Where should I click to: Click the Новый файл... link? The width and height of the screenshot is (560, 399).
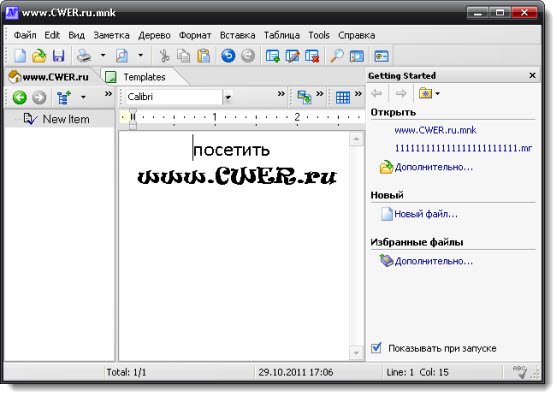click(426, 214)
